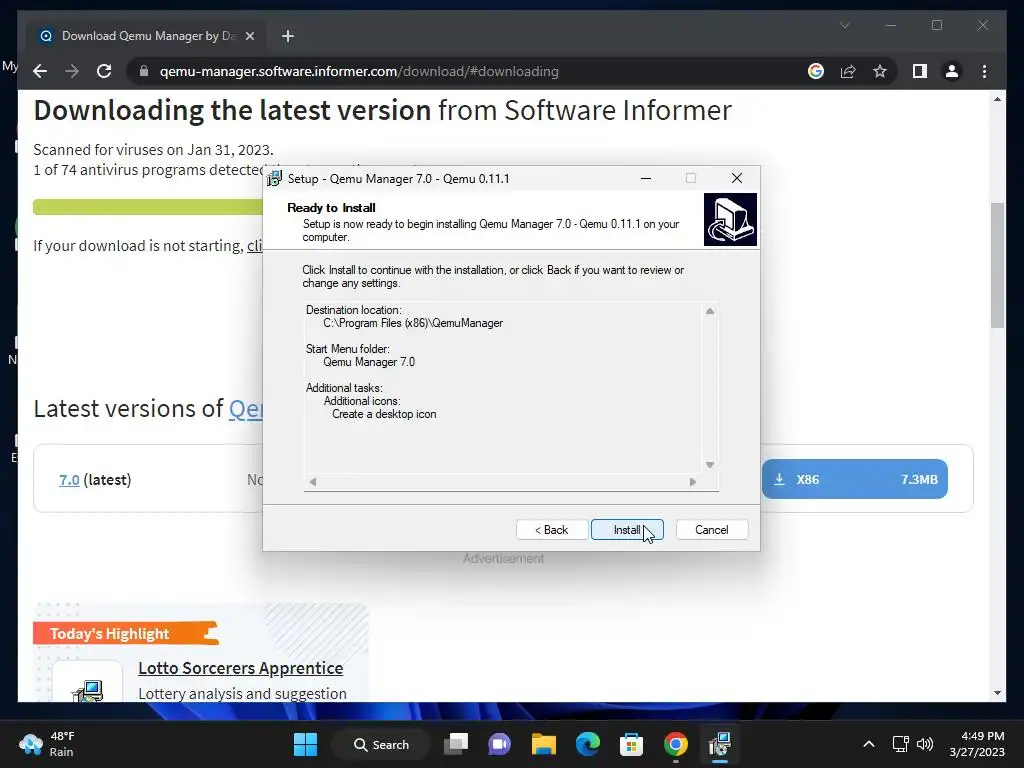Click the download progress bar
Image resolution: width=1024 pixels, height=768 pixels.
tap(148, 207)
